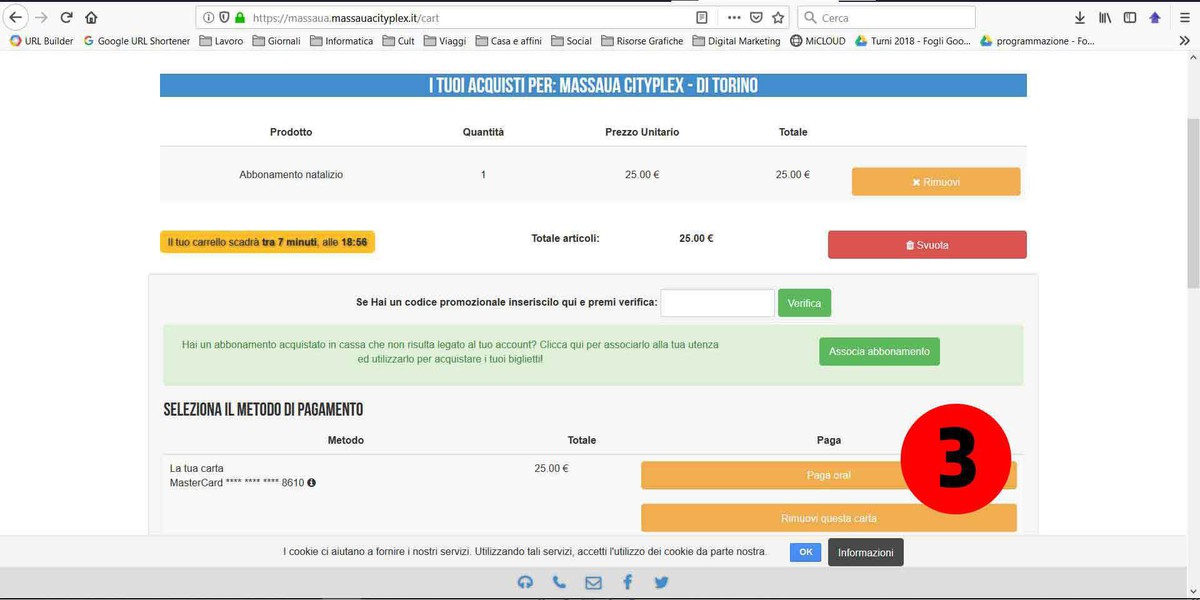Show site information in address bar
Viewport: 1200px width, 600px height.
pyautogui.click(x=208, y=17)
